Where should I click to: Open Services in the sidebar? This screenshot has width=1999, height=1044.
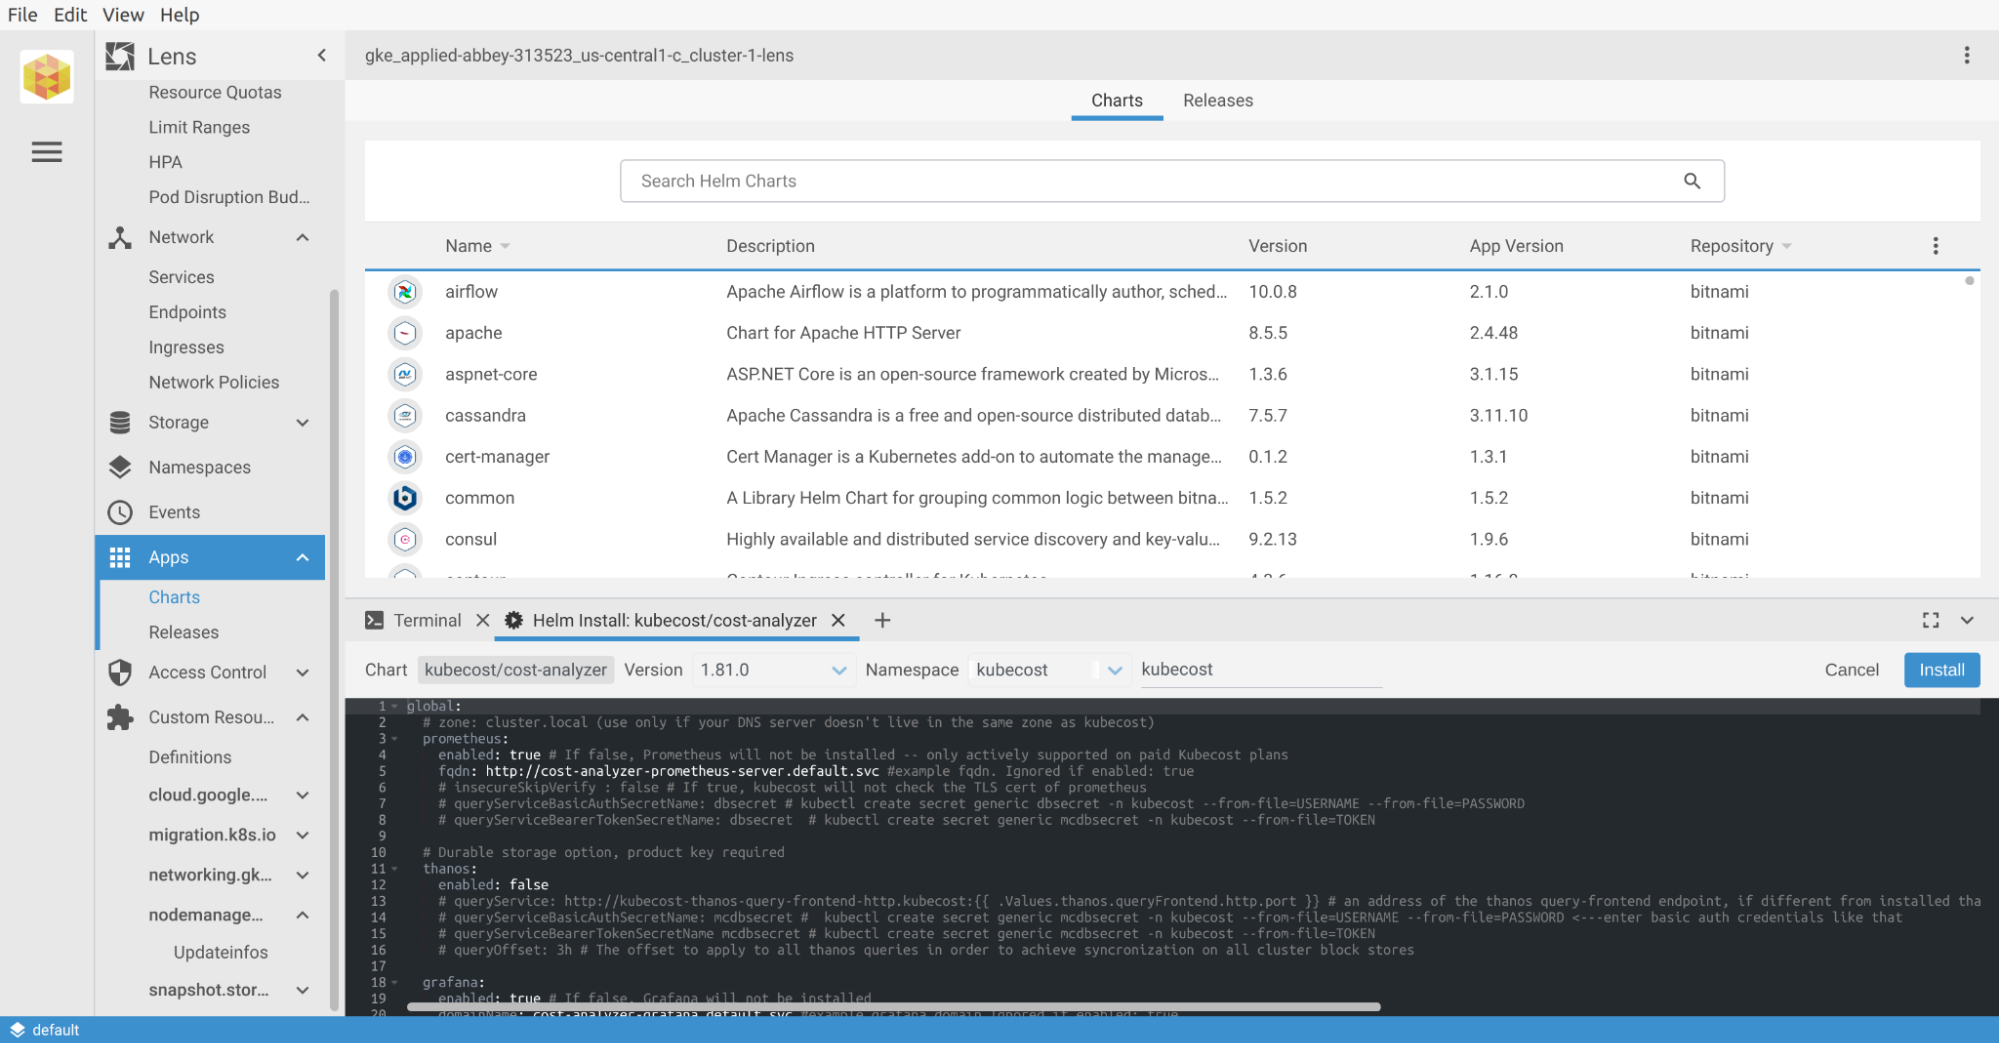pos(181,277)
